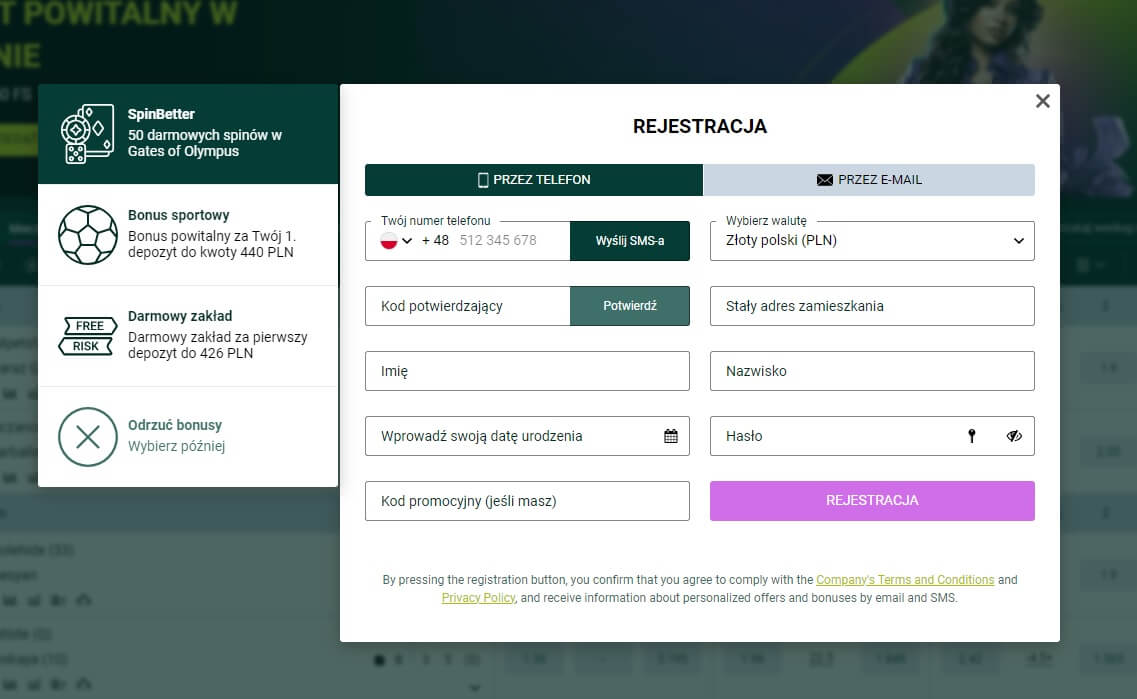Click the Free Risk tickets icon

(x=87, y=336)
